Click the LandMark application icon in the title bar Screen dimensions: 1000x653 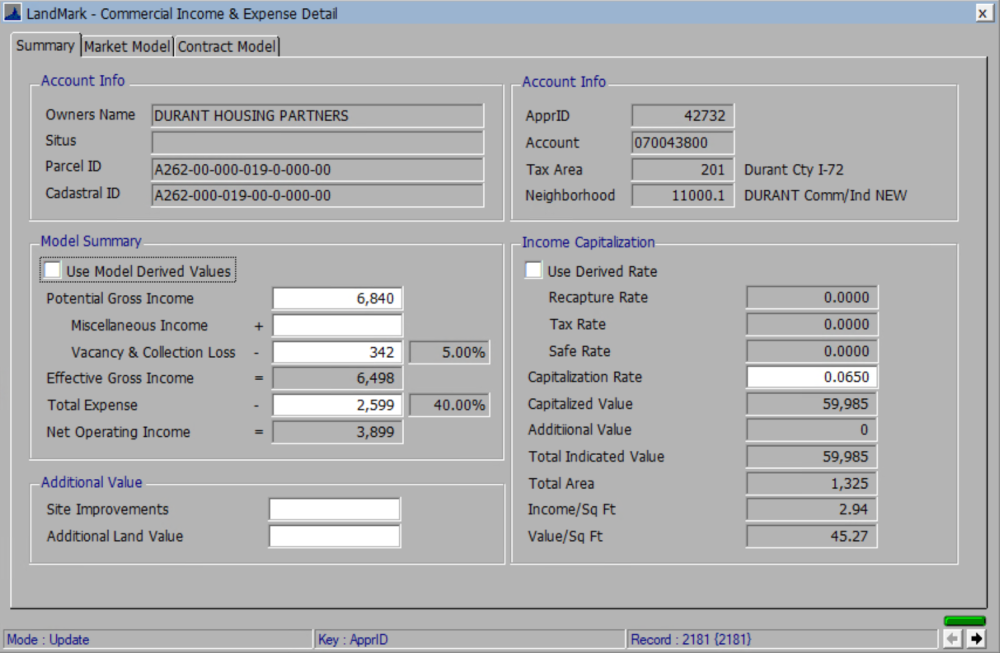tap(12, 13)
